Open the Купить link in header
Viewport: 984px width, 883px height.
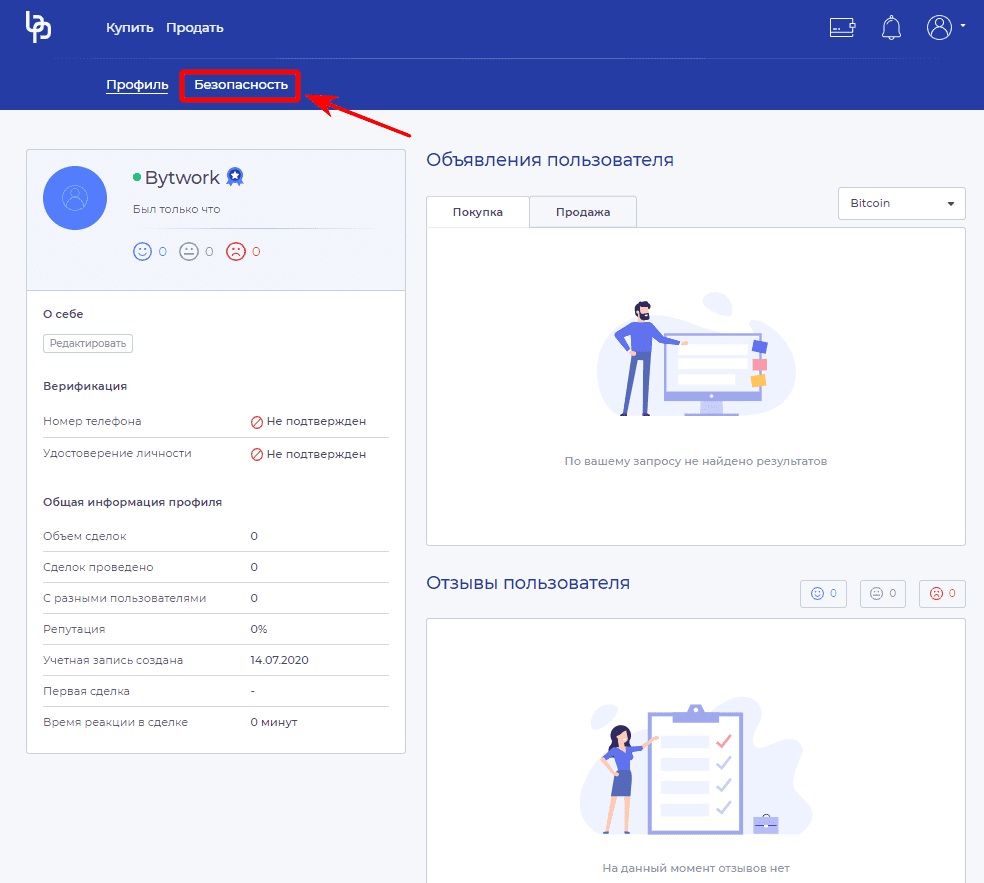pos(130,28)
